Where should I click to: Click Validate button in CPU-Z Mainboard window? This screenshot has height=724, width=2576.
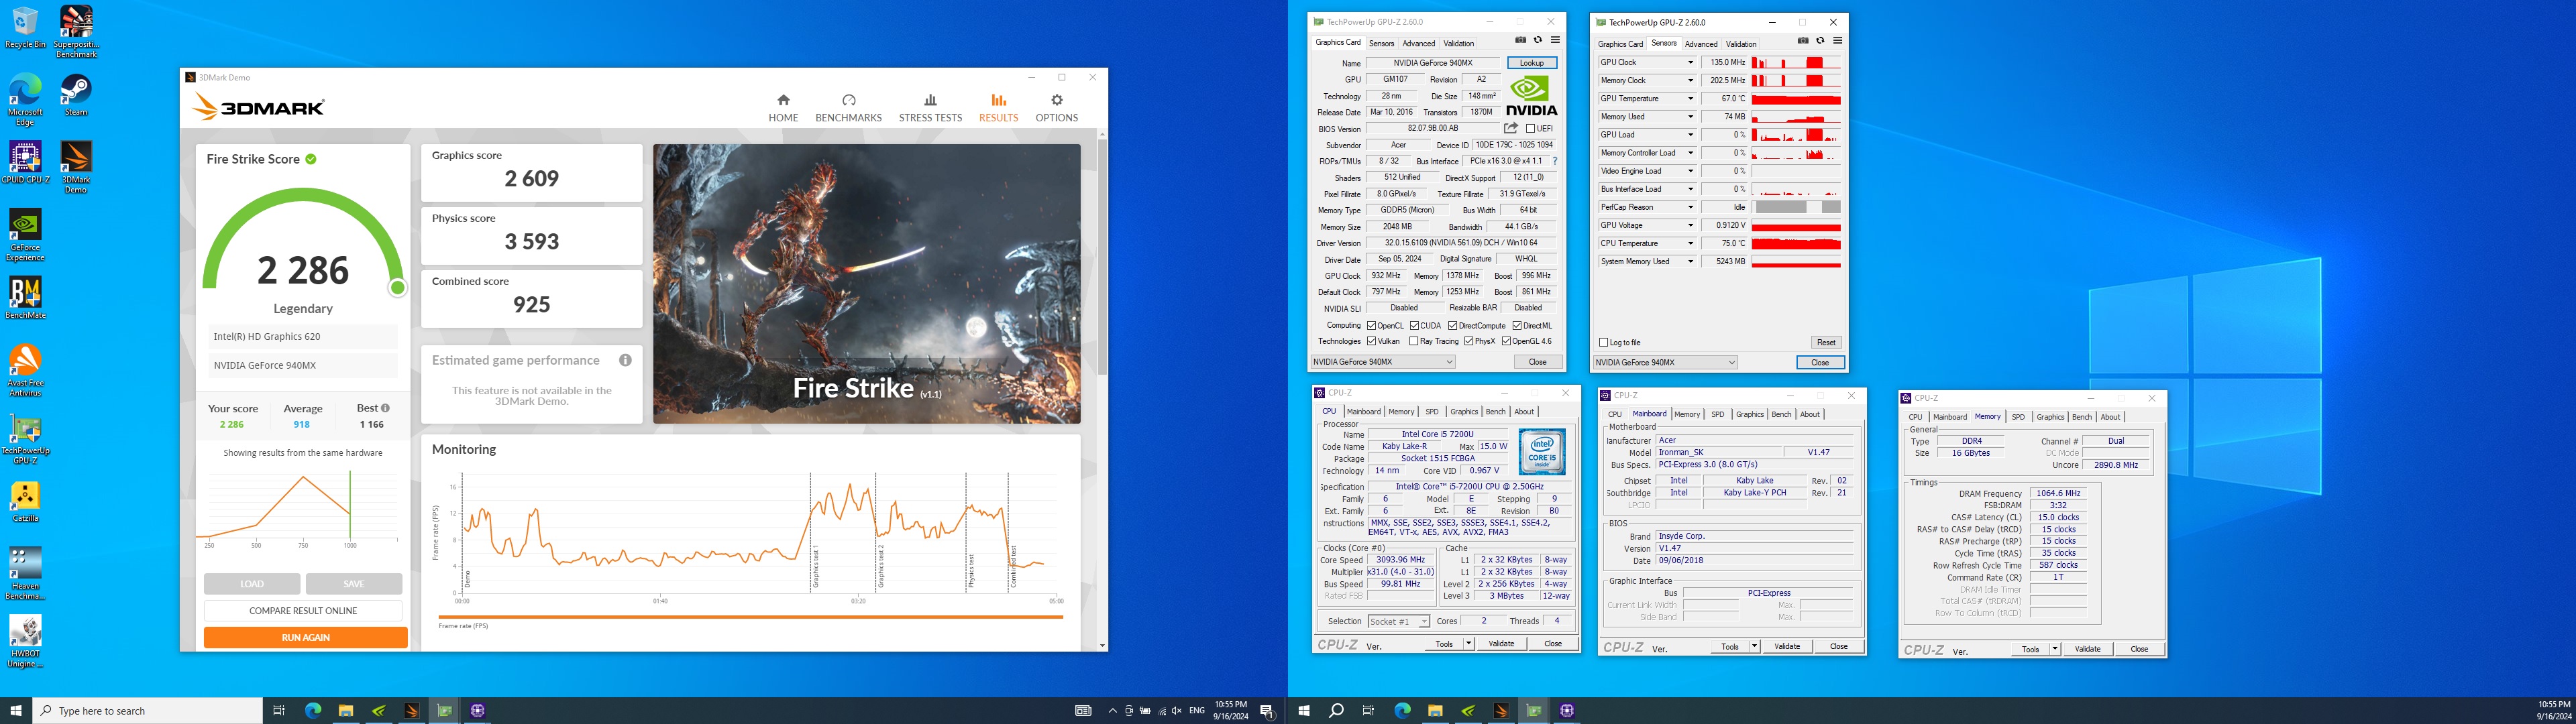pos(1787,646)
